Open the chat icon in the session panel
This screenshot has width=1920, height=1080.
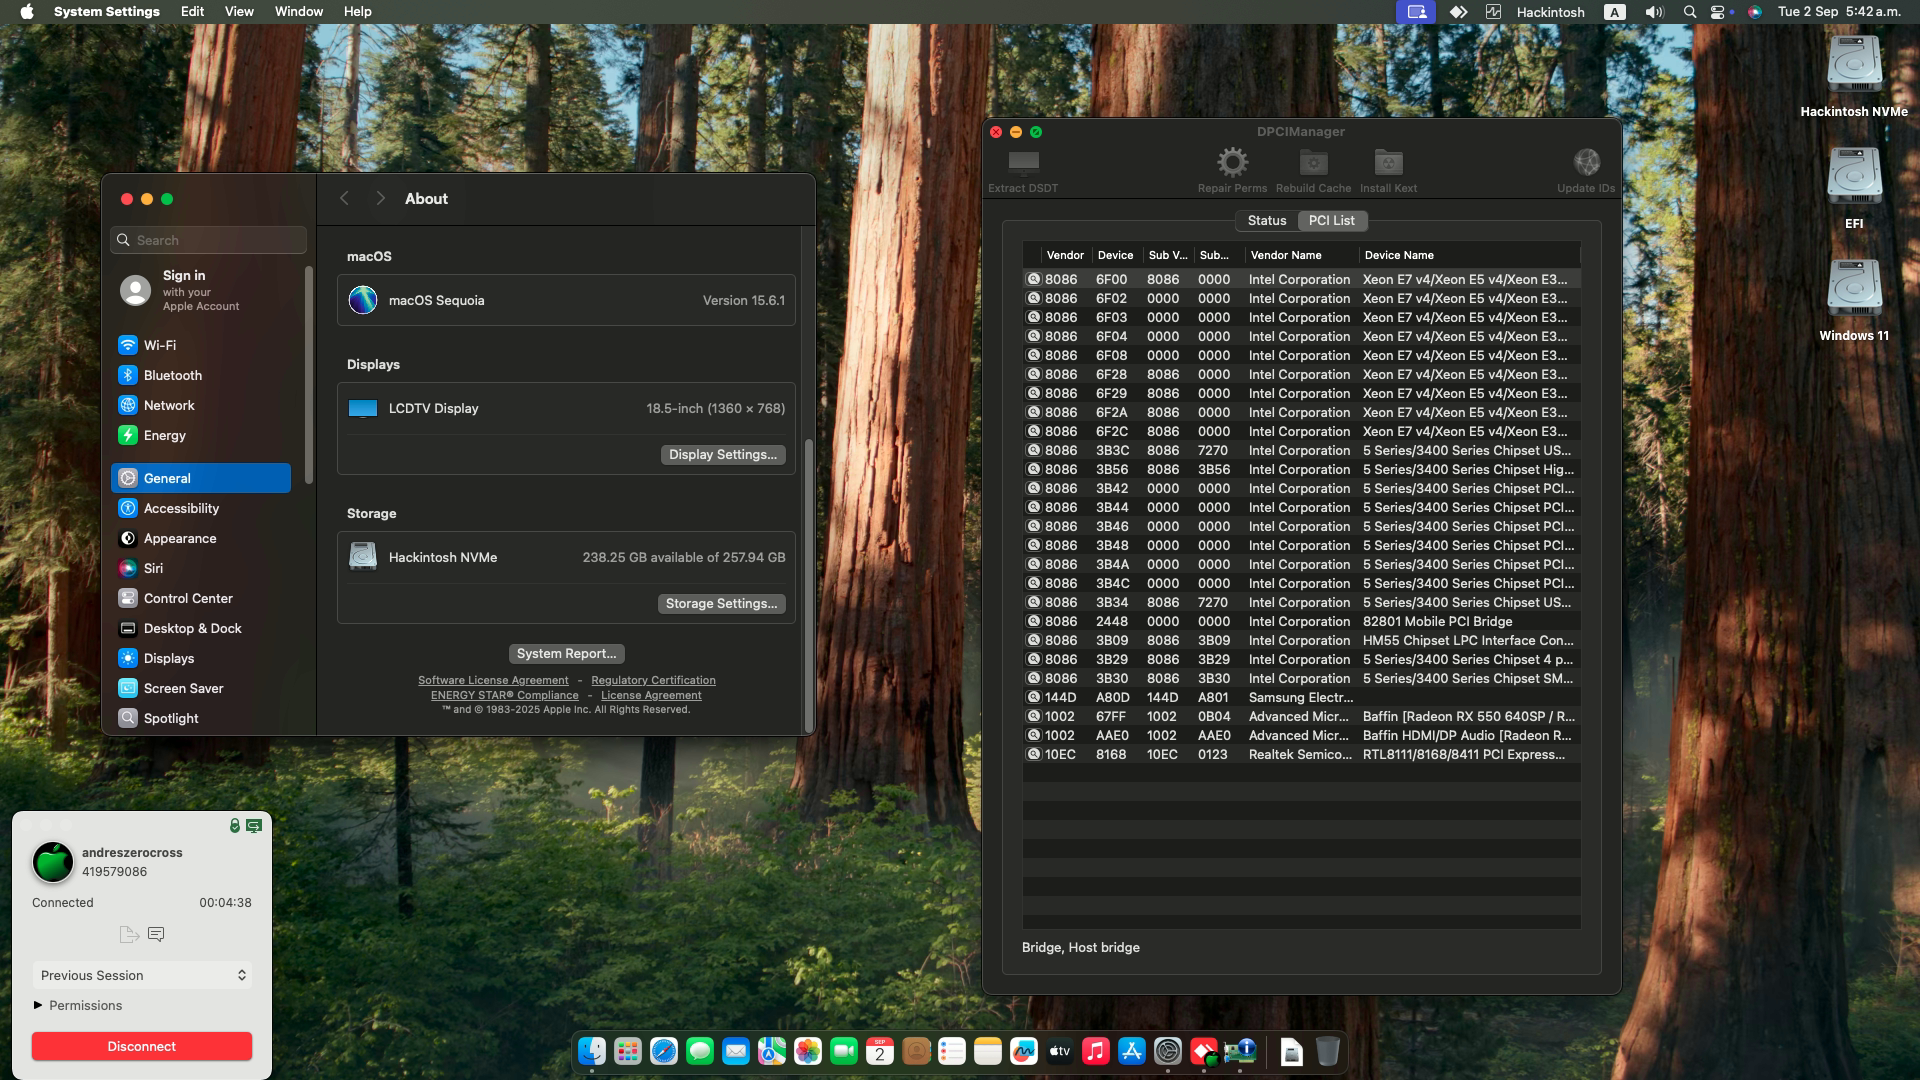[x=156, y=934]
